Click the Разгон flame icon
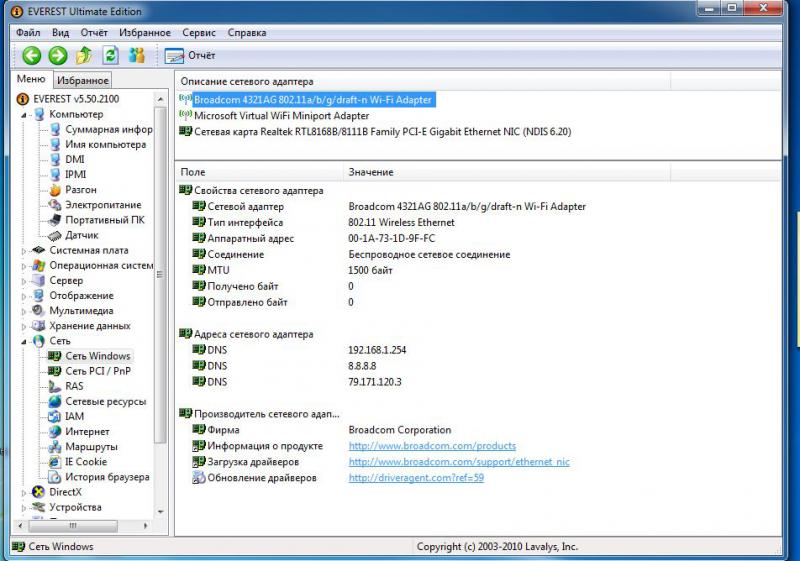 (55, 190)
